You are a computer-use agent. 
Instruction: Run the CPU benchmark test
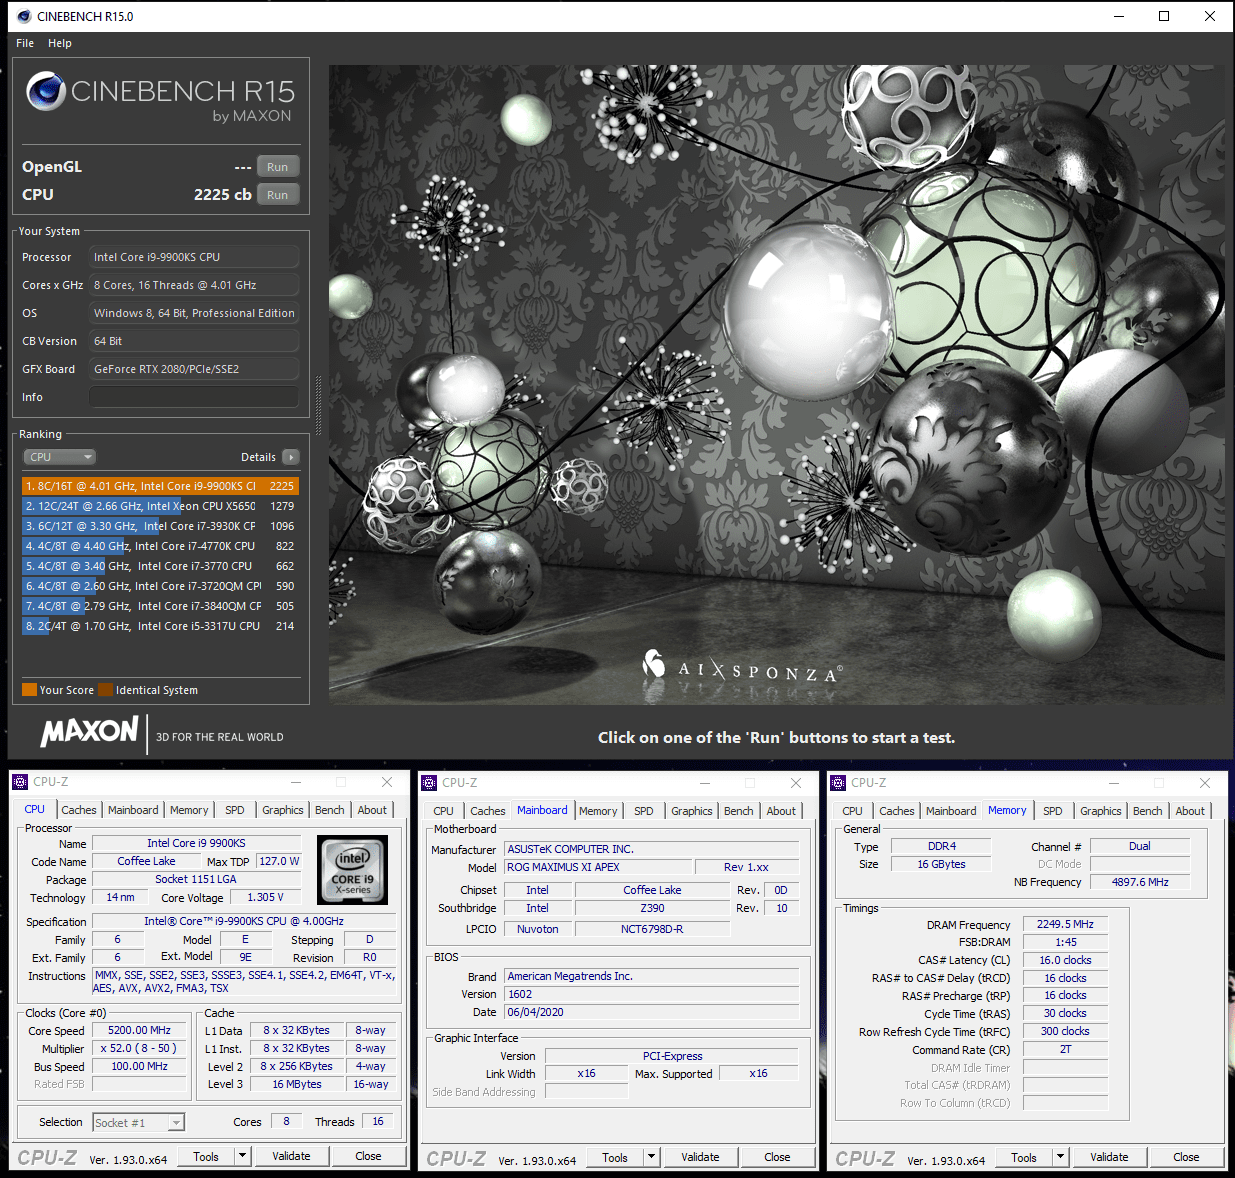point(278,195)
